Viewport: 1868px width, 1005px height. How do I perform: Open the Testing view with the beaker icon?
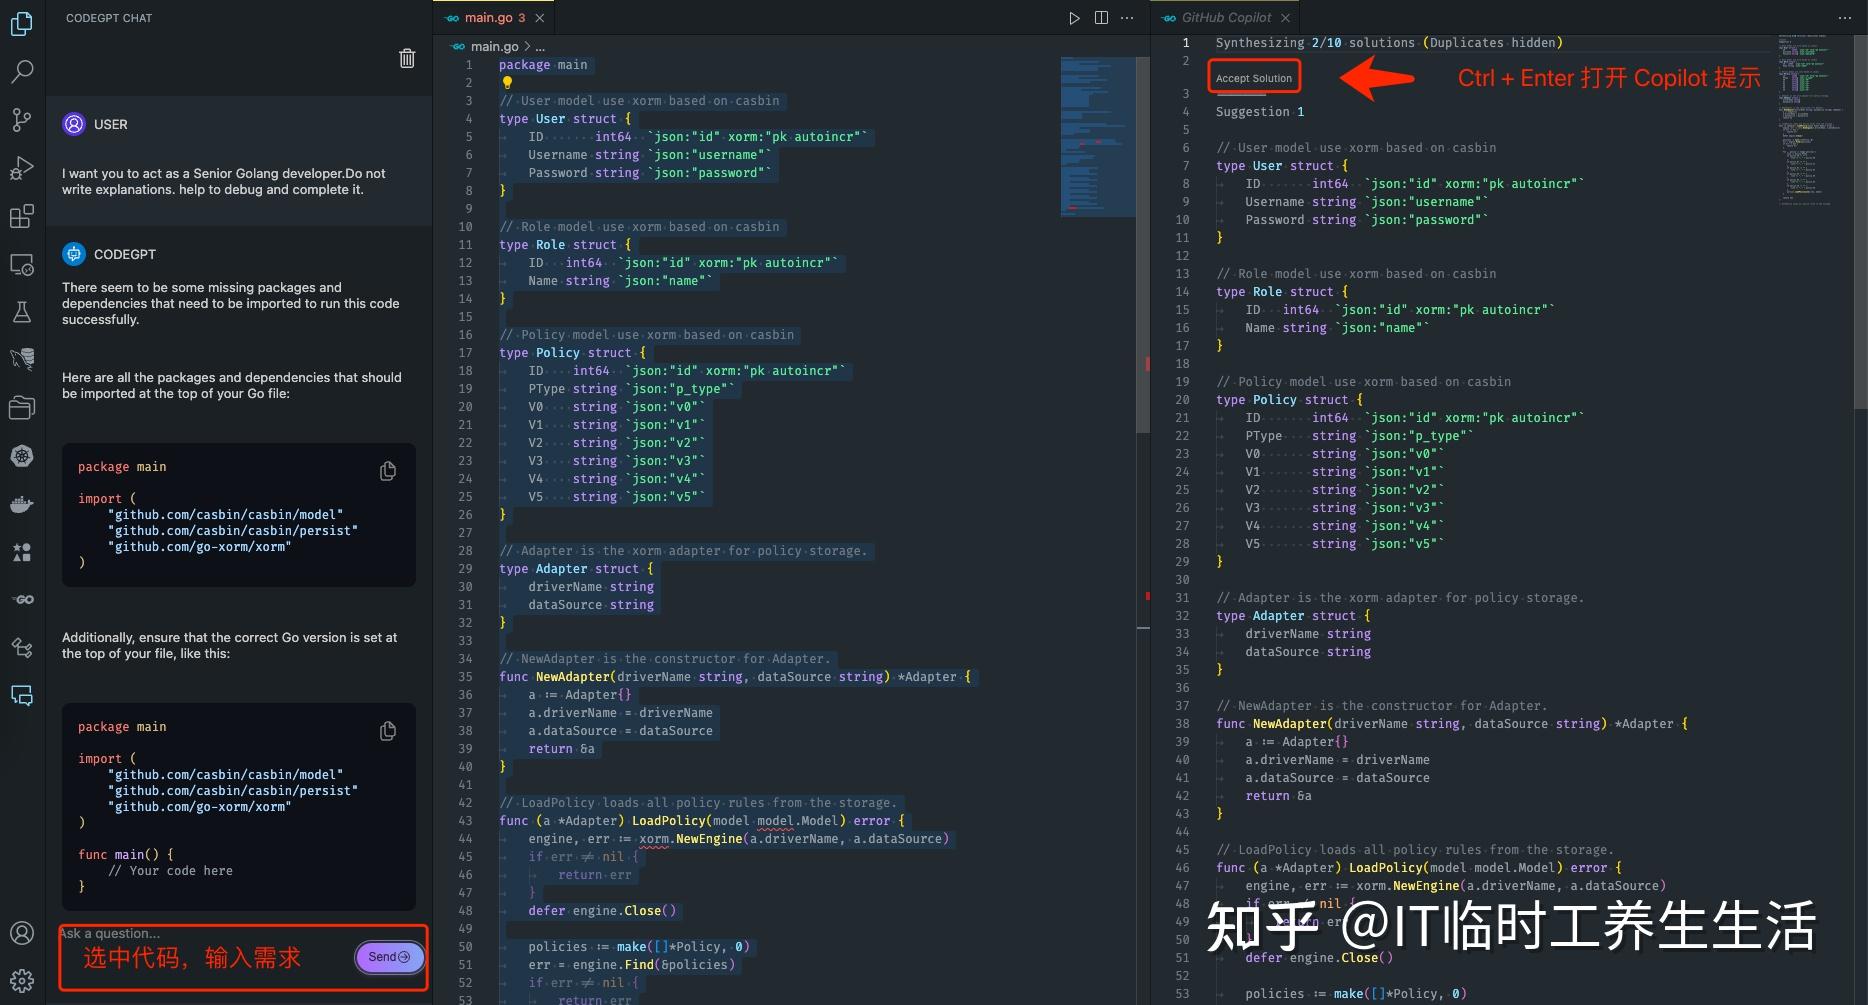23,311
